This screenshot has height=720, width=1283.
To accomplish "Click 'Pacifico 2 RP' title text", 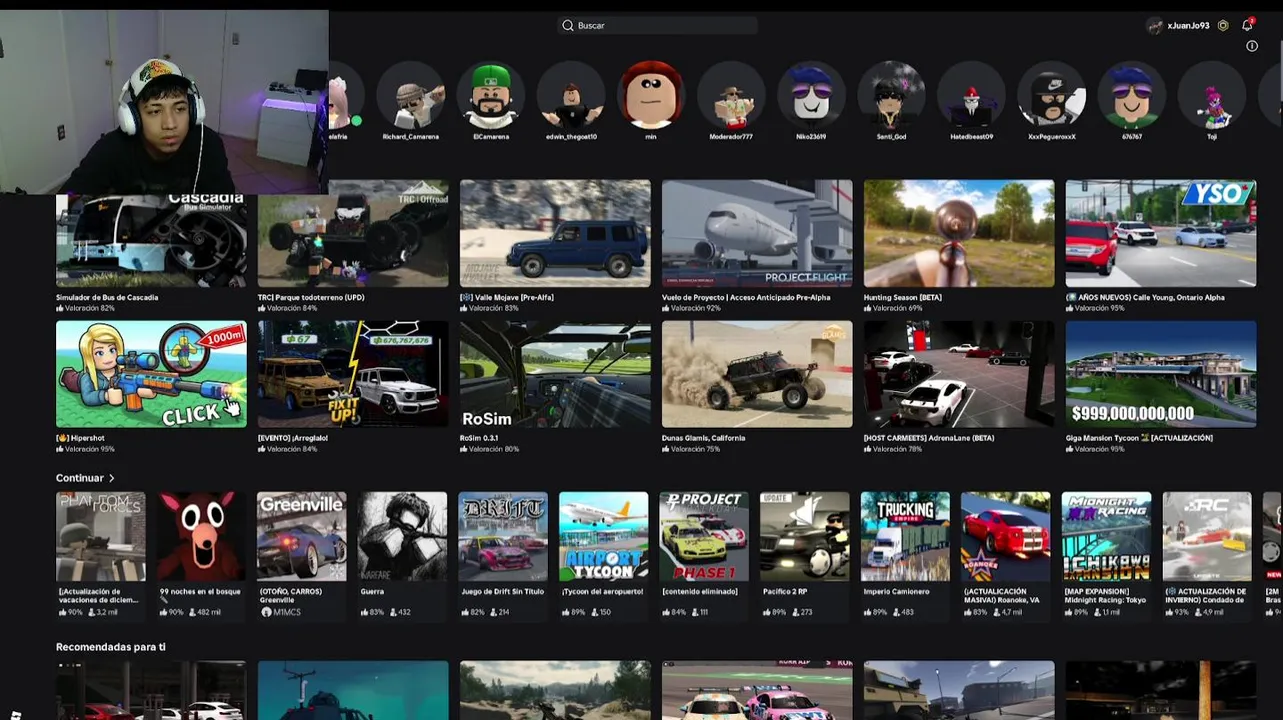I will 785,592.
